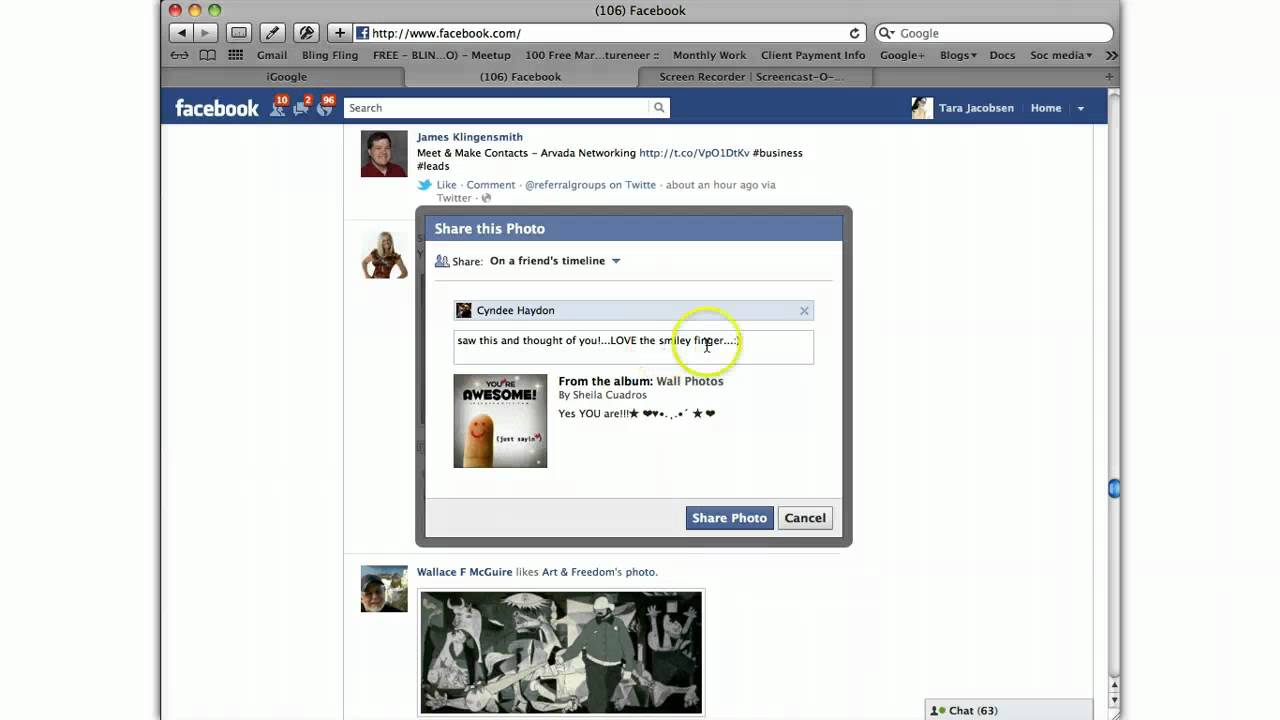Open the Client Payment Info bookmark
The image size is (1280, 720).
(x=813, y=55)
